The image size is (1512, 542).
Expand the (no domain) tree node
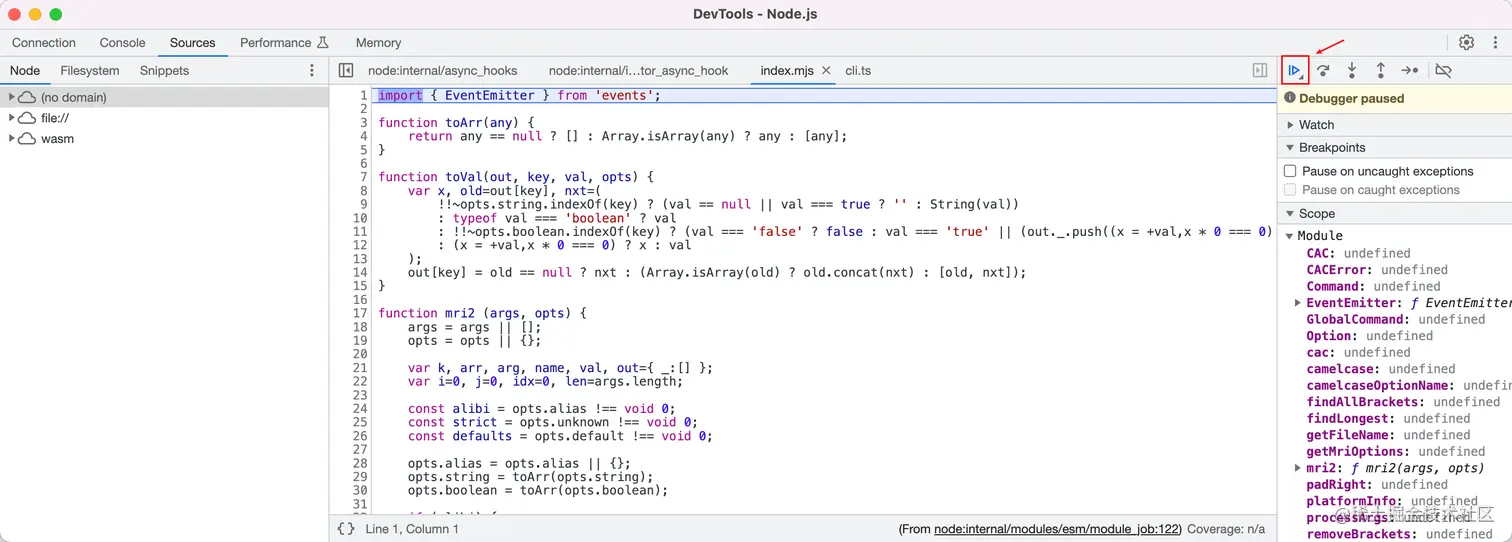click(x=12, y=97)
